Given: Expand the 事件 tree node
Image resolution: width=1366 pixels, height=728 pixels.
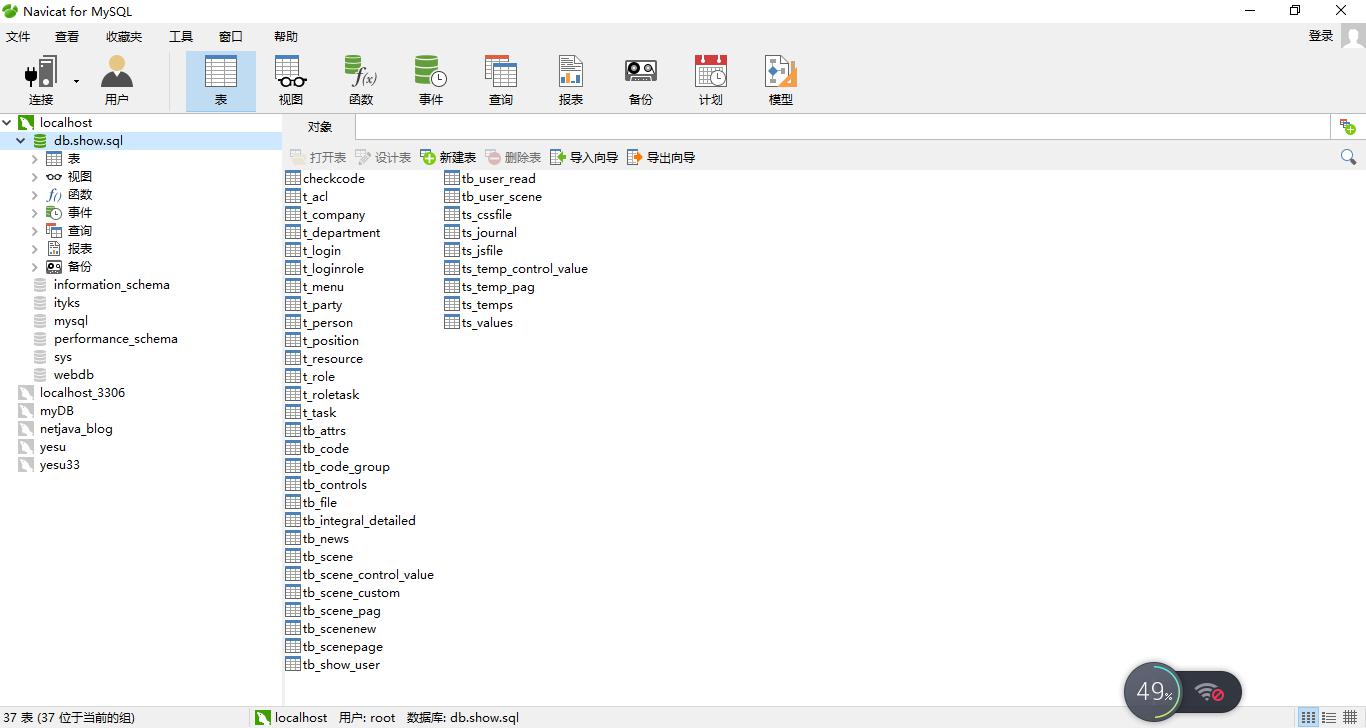Looking at the screenshot, I should (x=35, y=213).
